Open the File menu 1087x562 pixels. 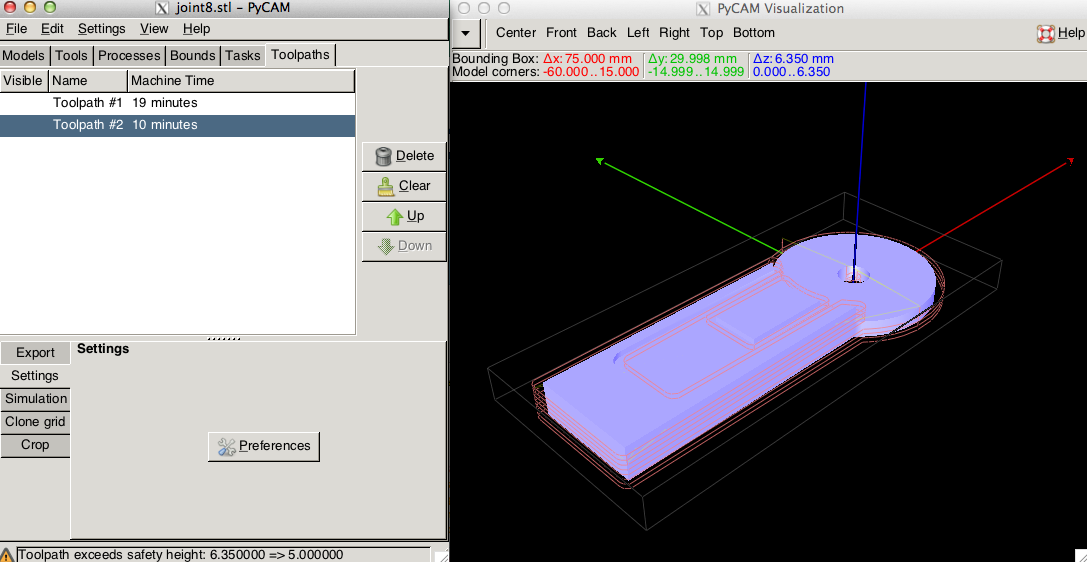pyautogui.click(x=17, y=29)
